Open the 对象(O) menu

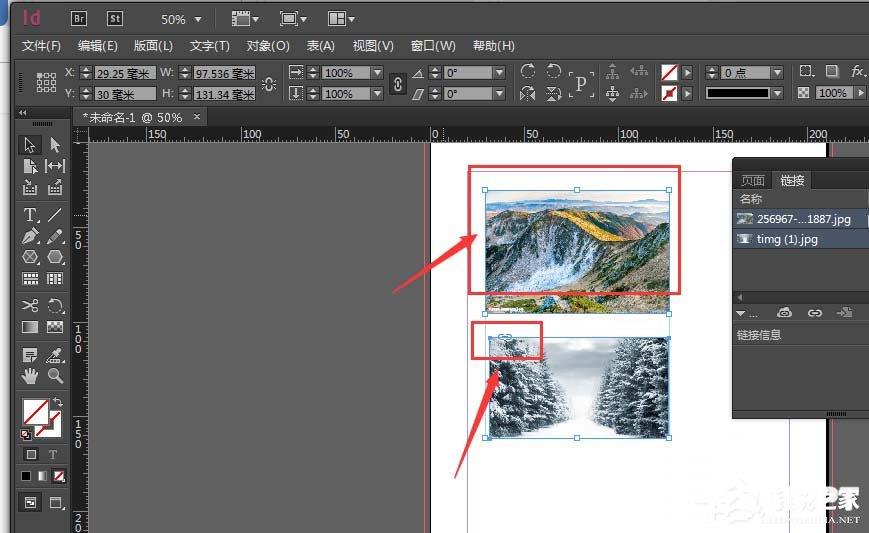coord(268,46)
